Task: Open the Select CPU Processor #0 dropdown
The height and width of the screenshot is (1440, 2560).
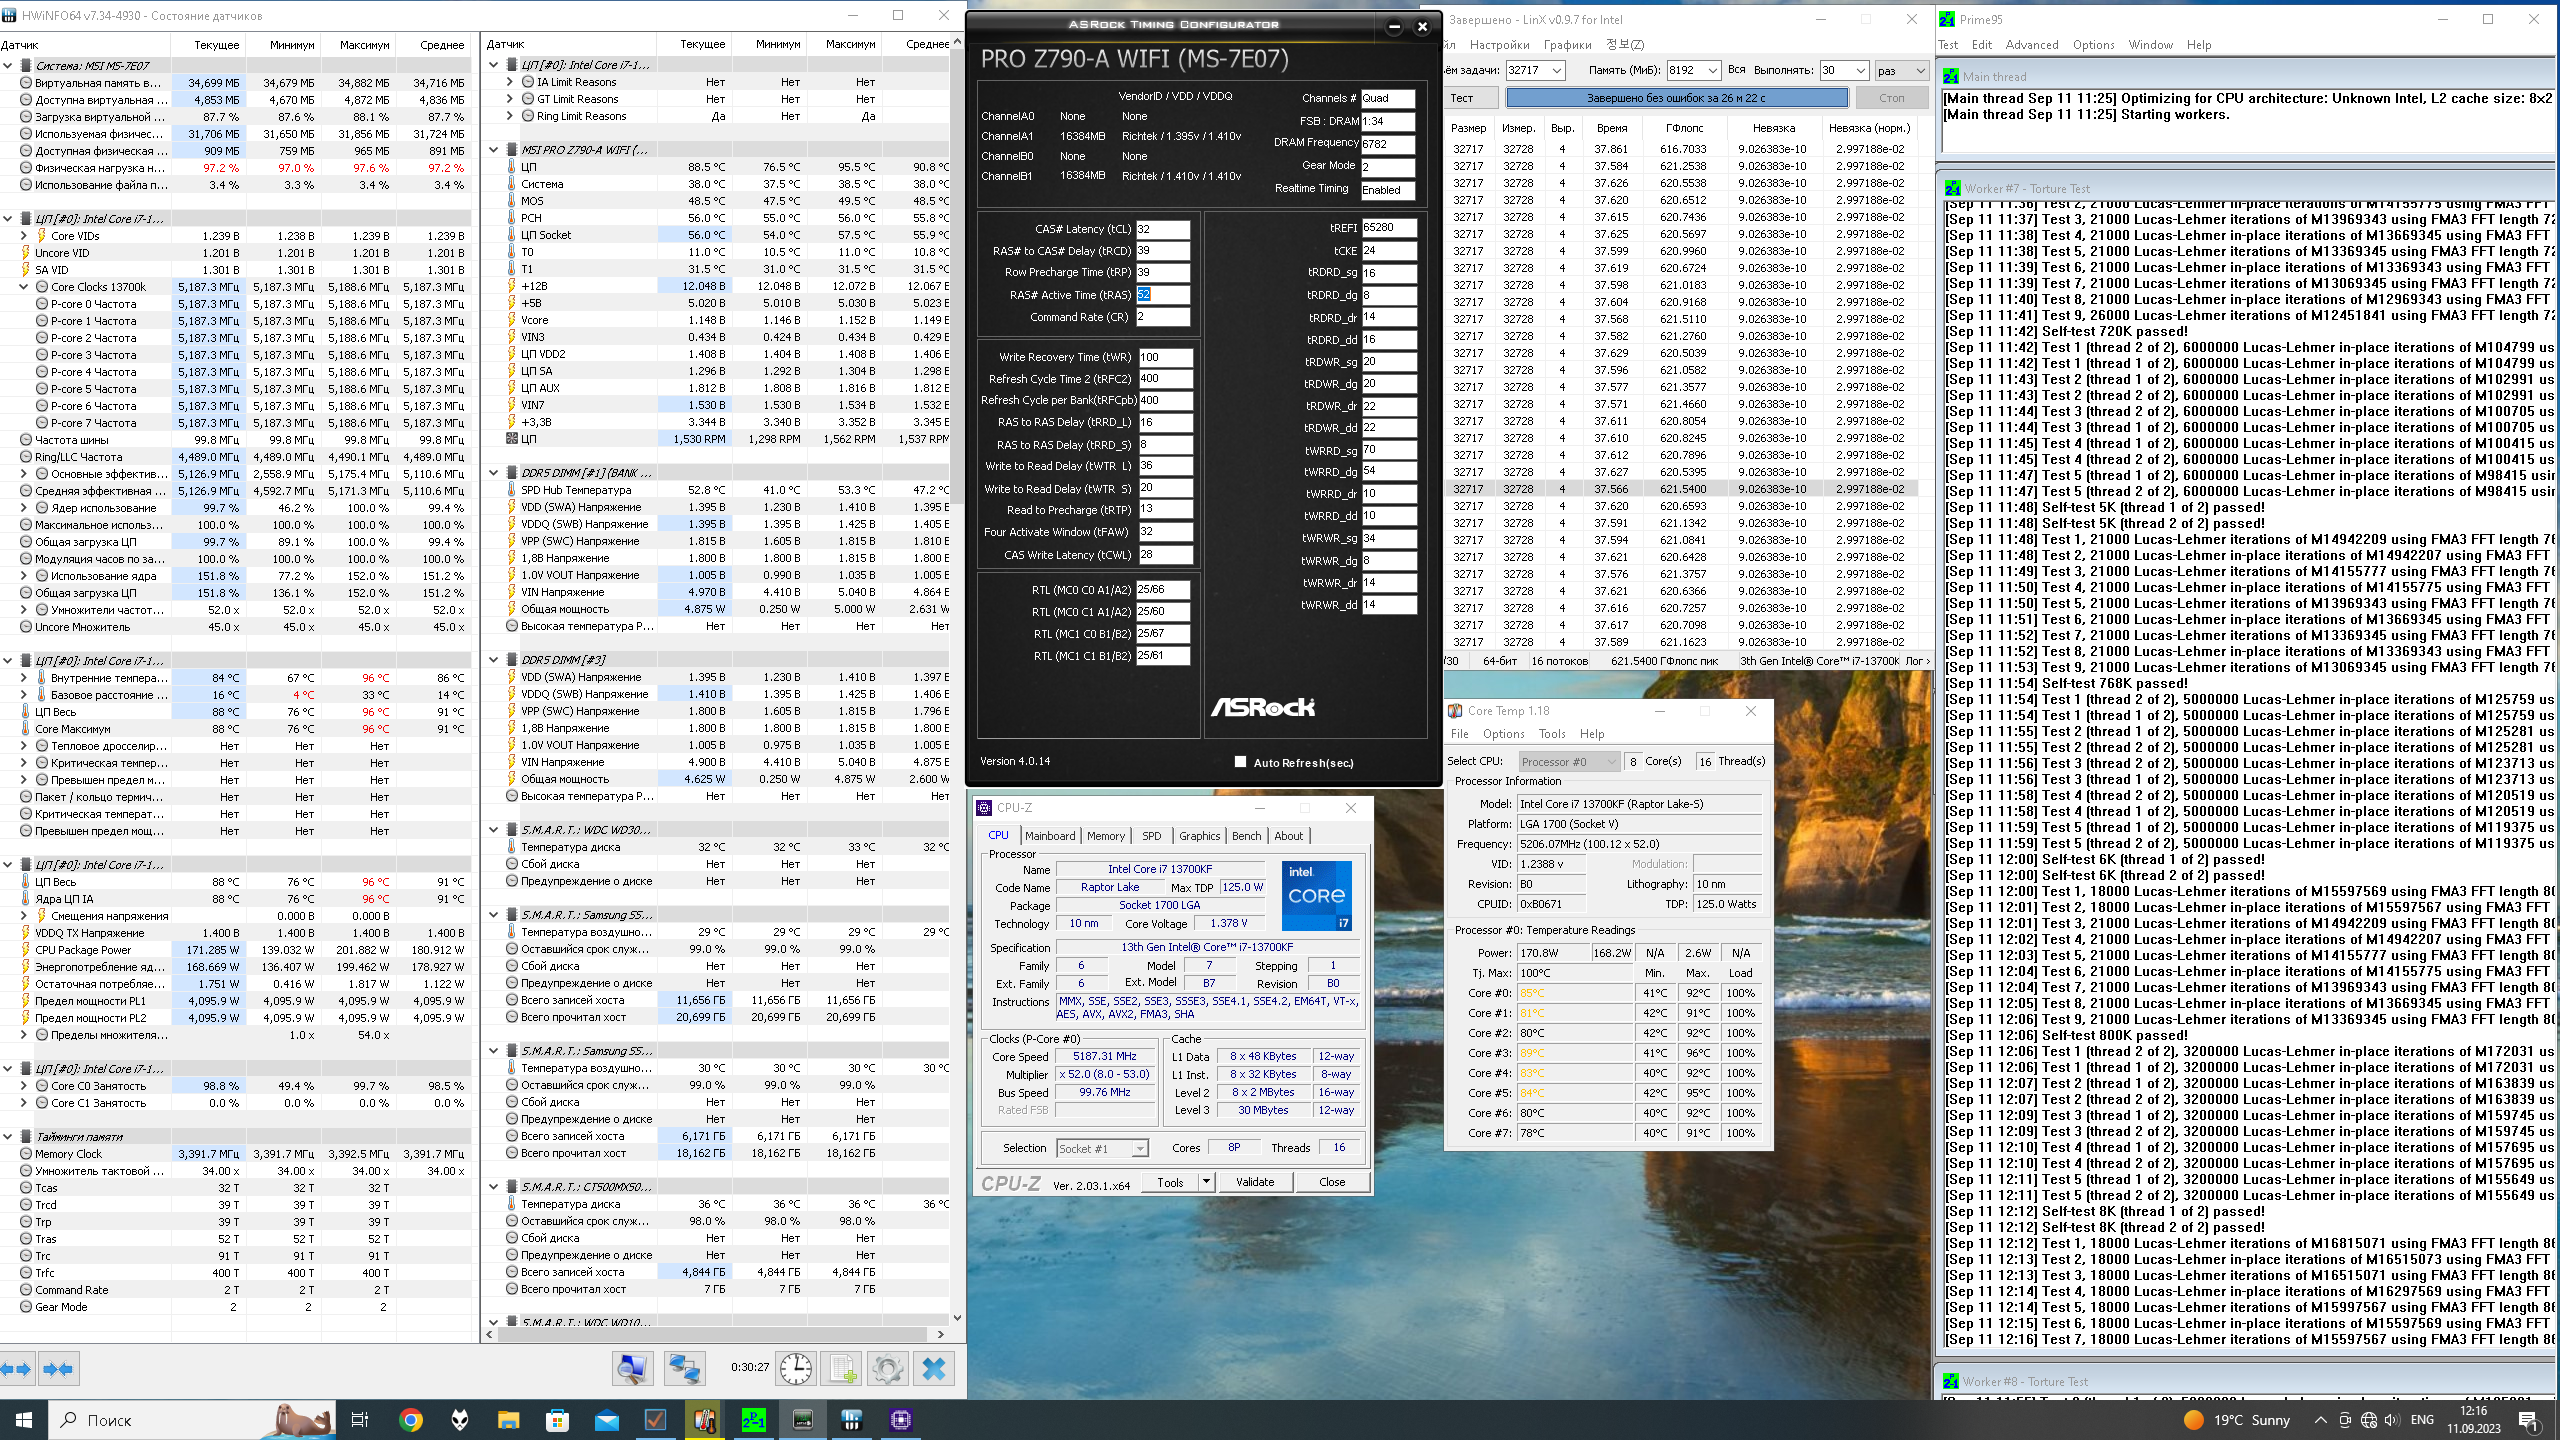Action: pos(1567,762)
